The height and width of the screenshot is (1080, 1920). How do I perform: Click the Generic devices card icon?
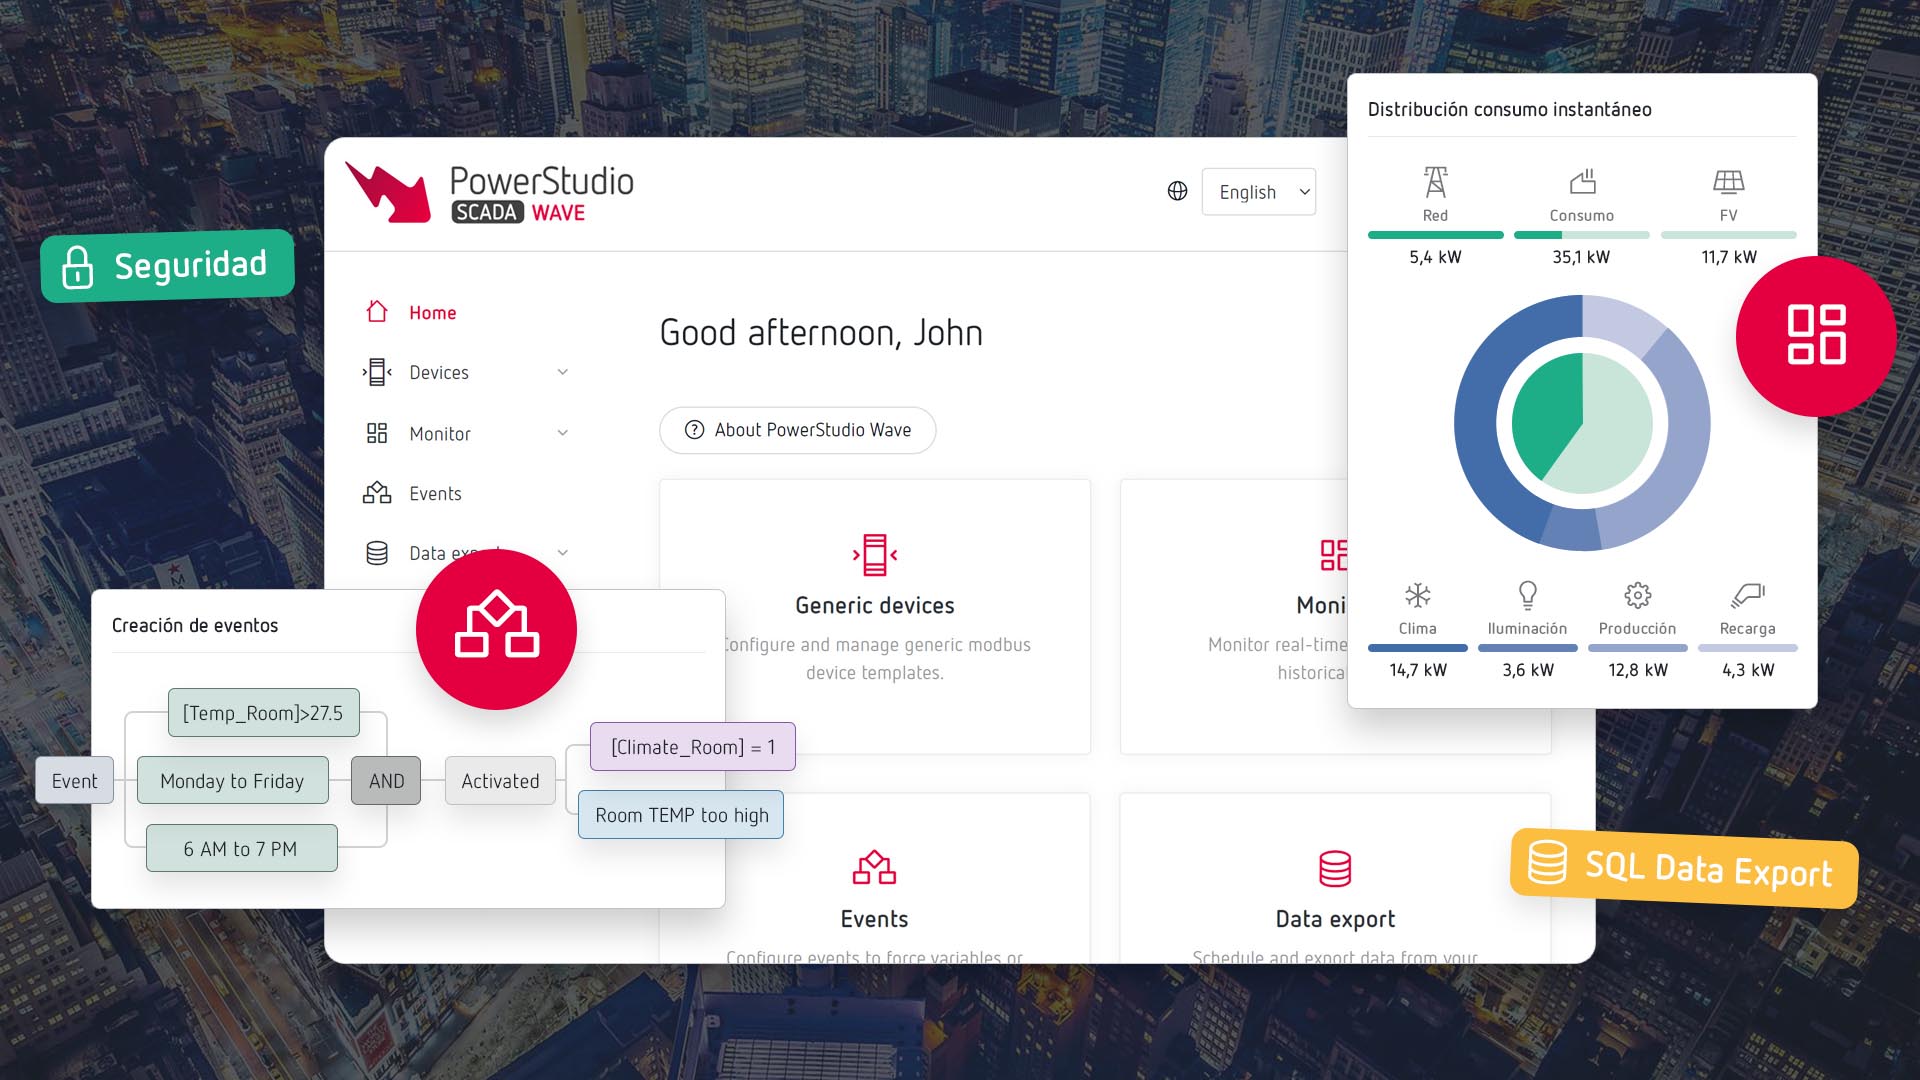point(874,555)
